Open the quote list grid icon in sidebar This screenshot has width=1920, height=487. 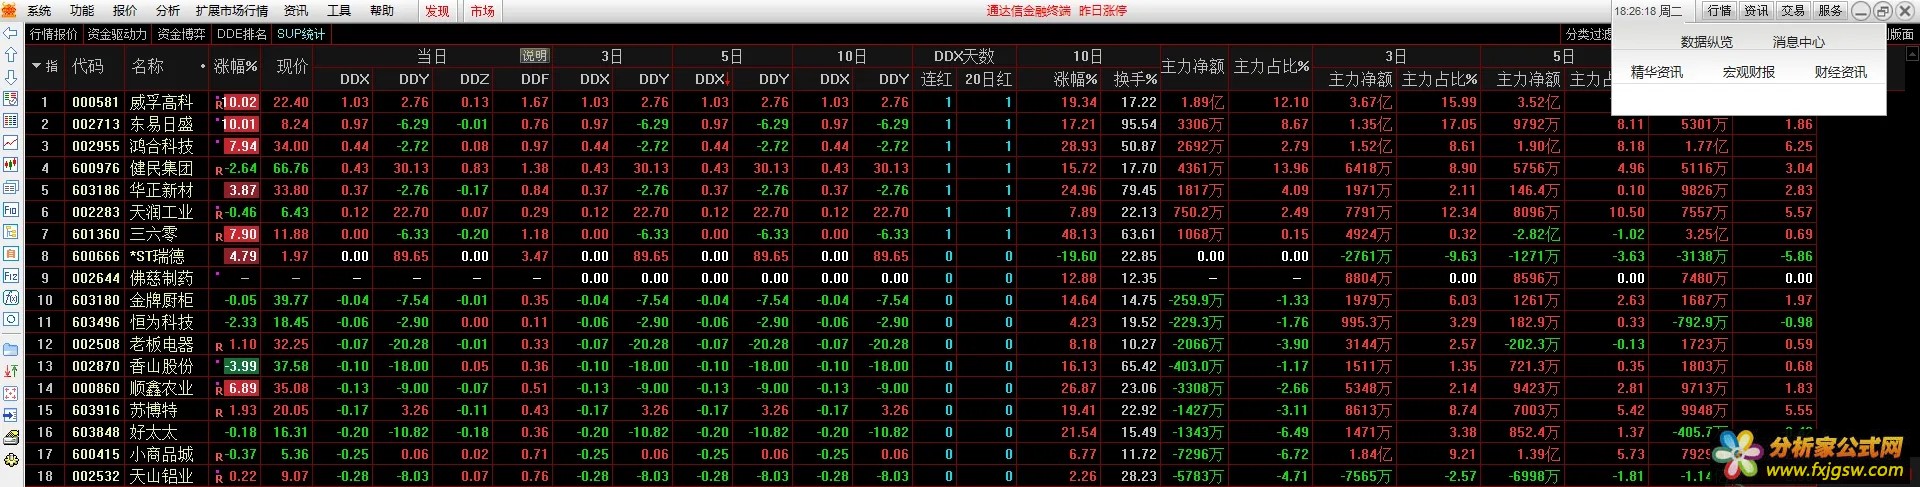pos(11,121)
